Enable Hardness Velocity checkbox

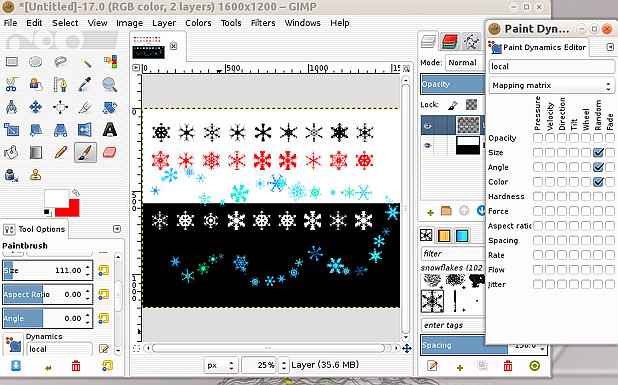[x=550, y=196]
